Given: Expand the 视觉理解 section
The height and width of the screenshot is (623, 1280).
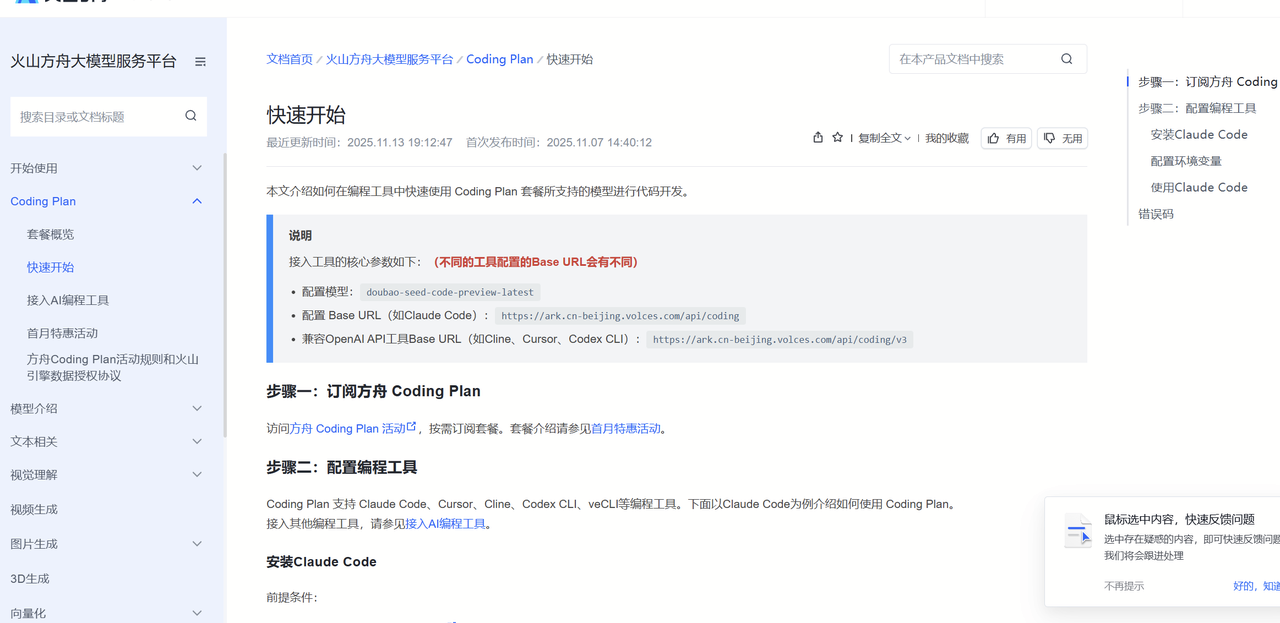Looking at the screenshot, I should 197,474.
